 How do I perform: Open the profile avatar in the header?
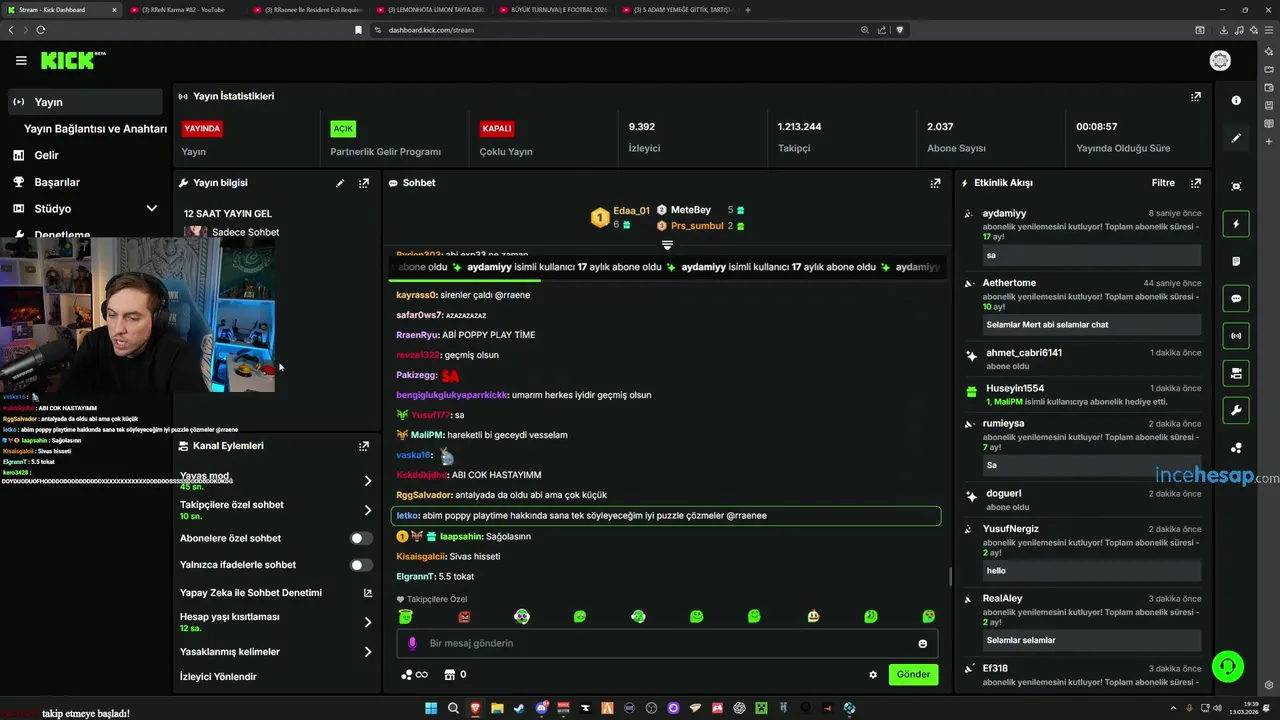1220,61
